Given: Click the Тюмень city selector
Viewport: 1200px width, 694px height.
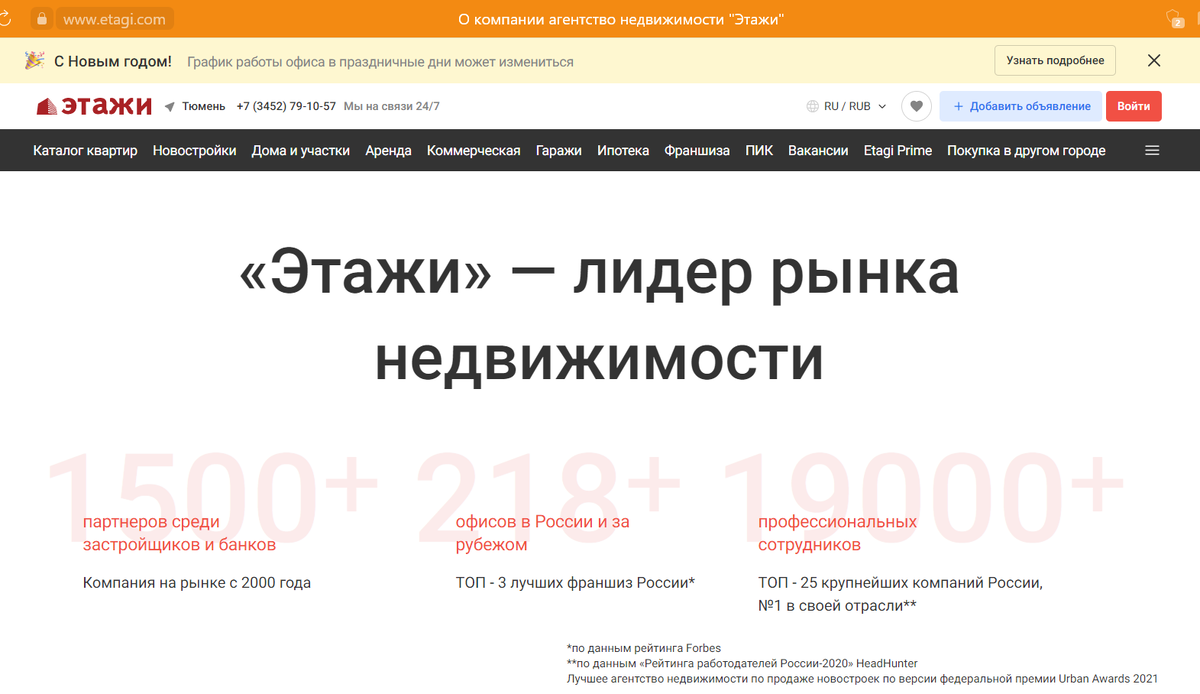Looking at the screenshot, I should [204, 107].
